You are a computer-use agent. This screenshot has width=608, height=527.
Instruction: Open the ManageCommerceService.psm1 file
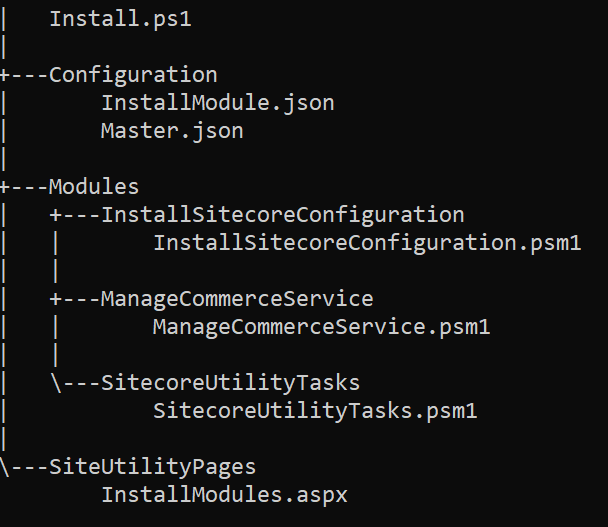322,326
